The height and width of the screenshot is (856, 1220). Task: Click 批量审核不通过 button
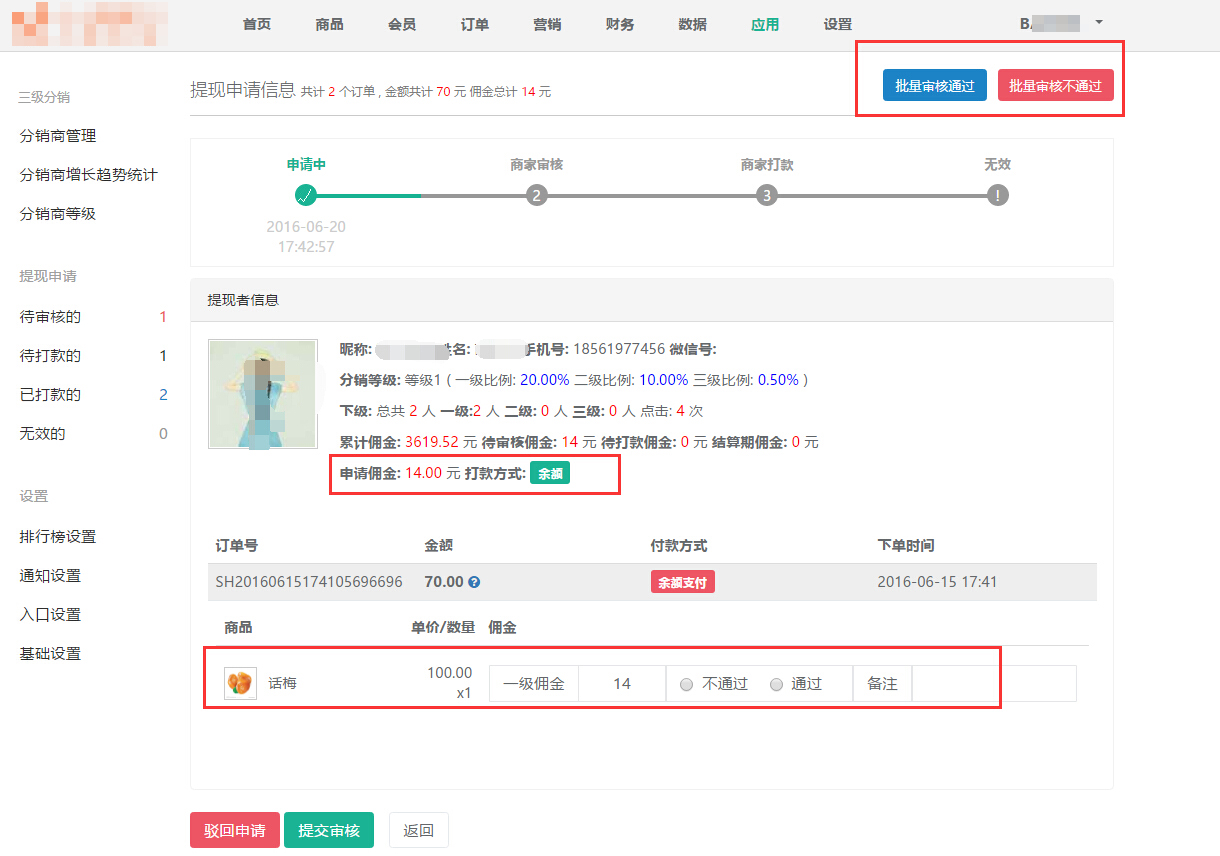1055,86
